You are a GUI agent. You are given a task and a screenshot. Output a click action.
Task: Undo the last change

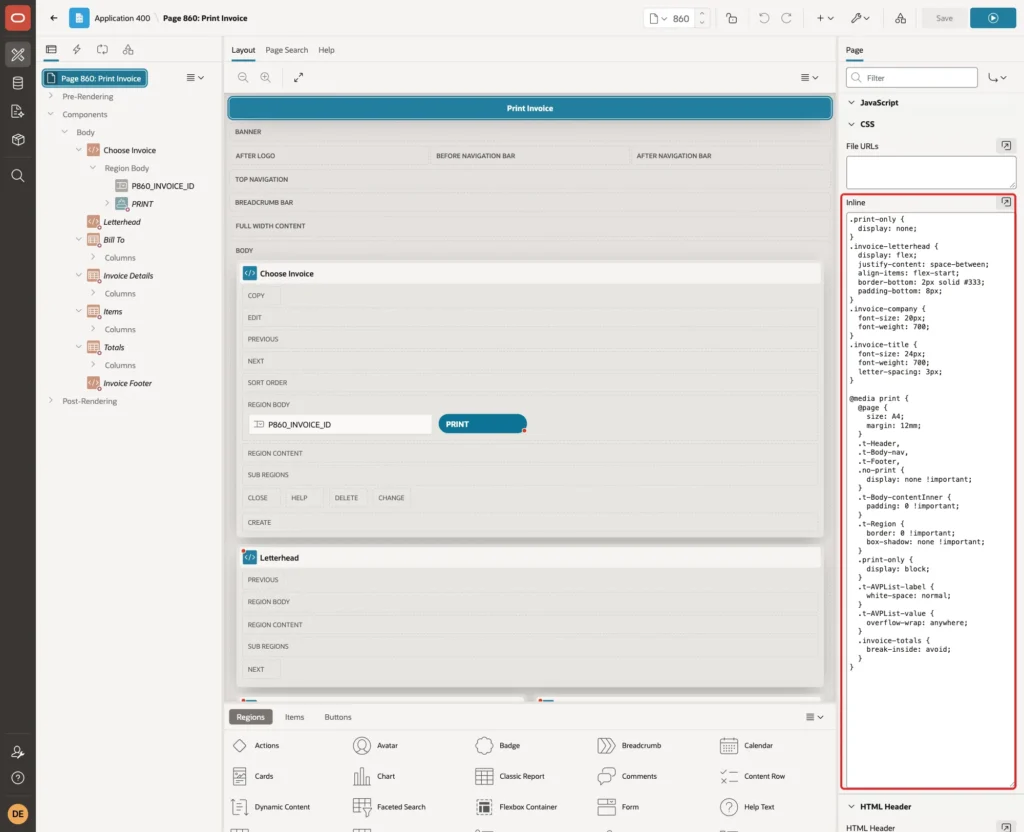coord(763,18)
